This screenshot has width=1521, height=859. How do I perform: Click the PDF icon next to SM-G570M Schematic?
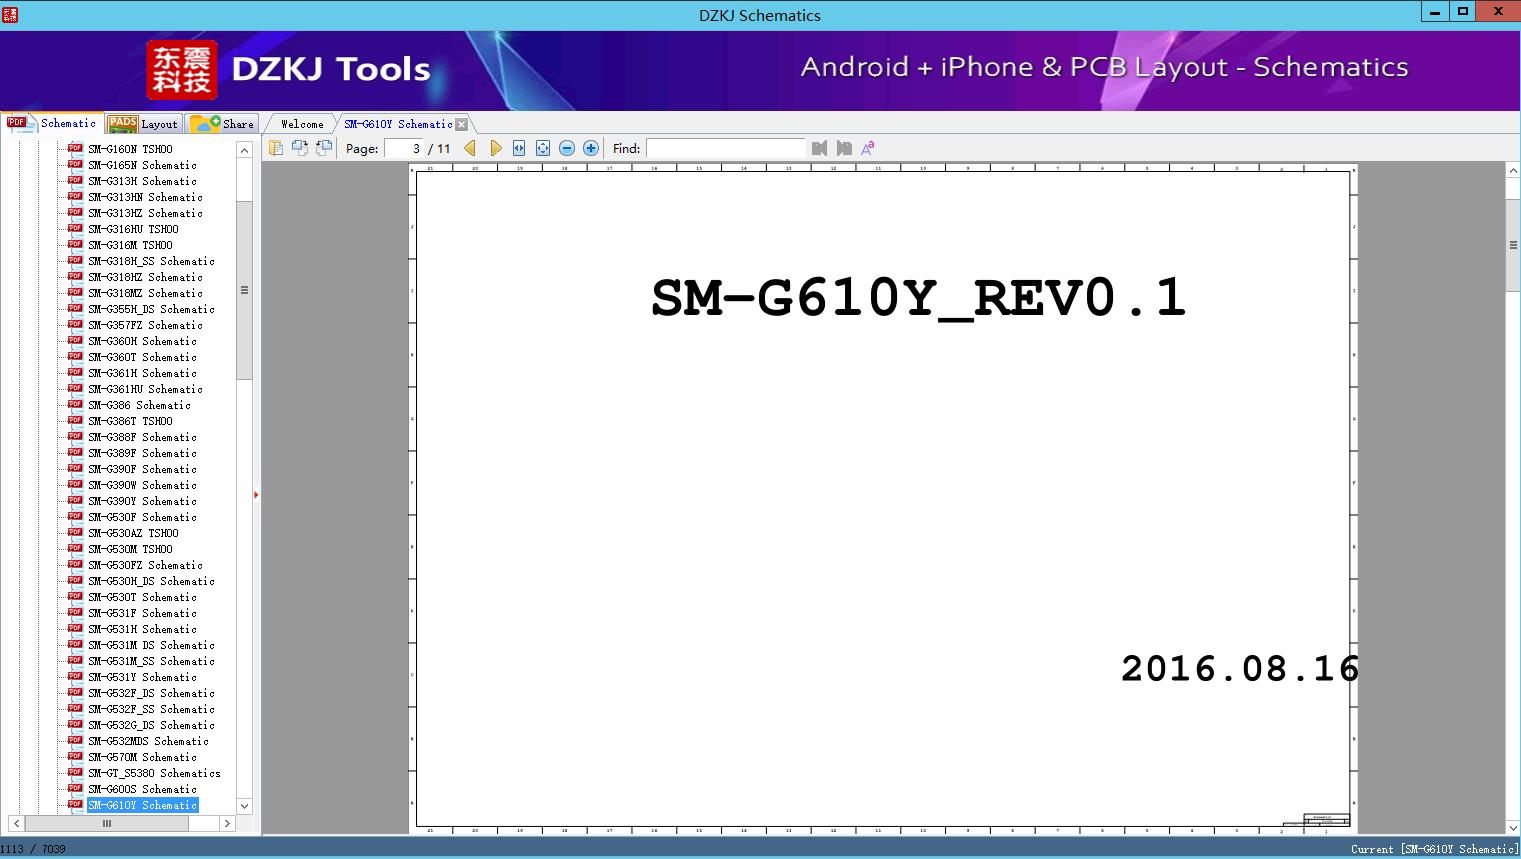pos(75,756)
